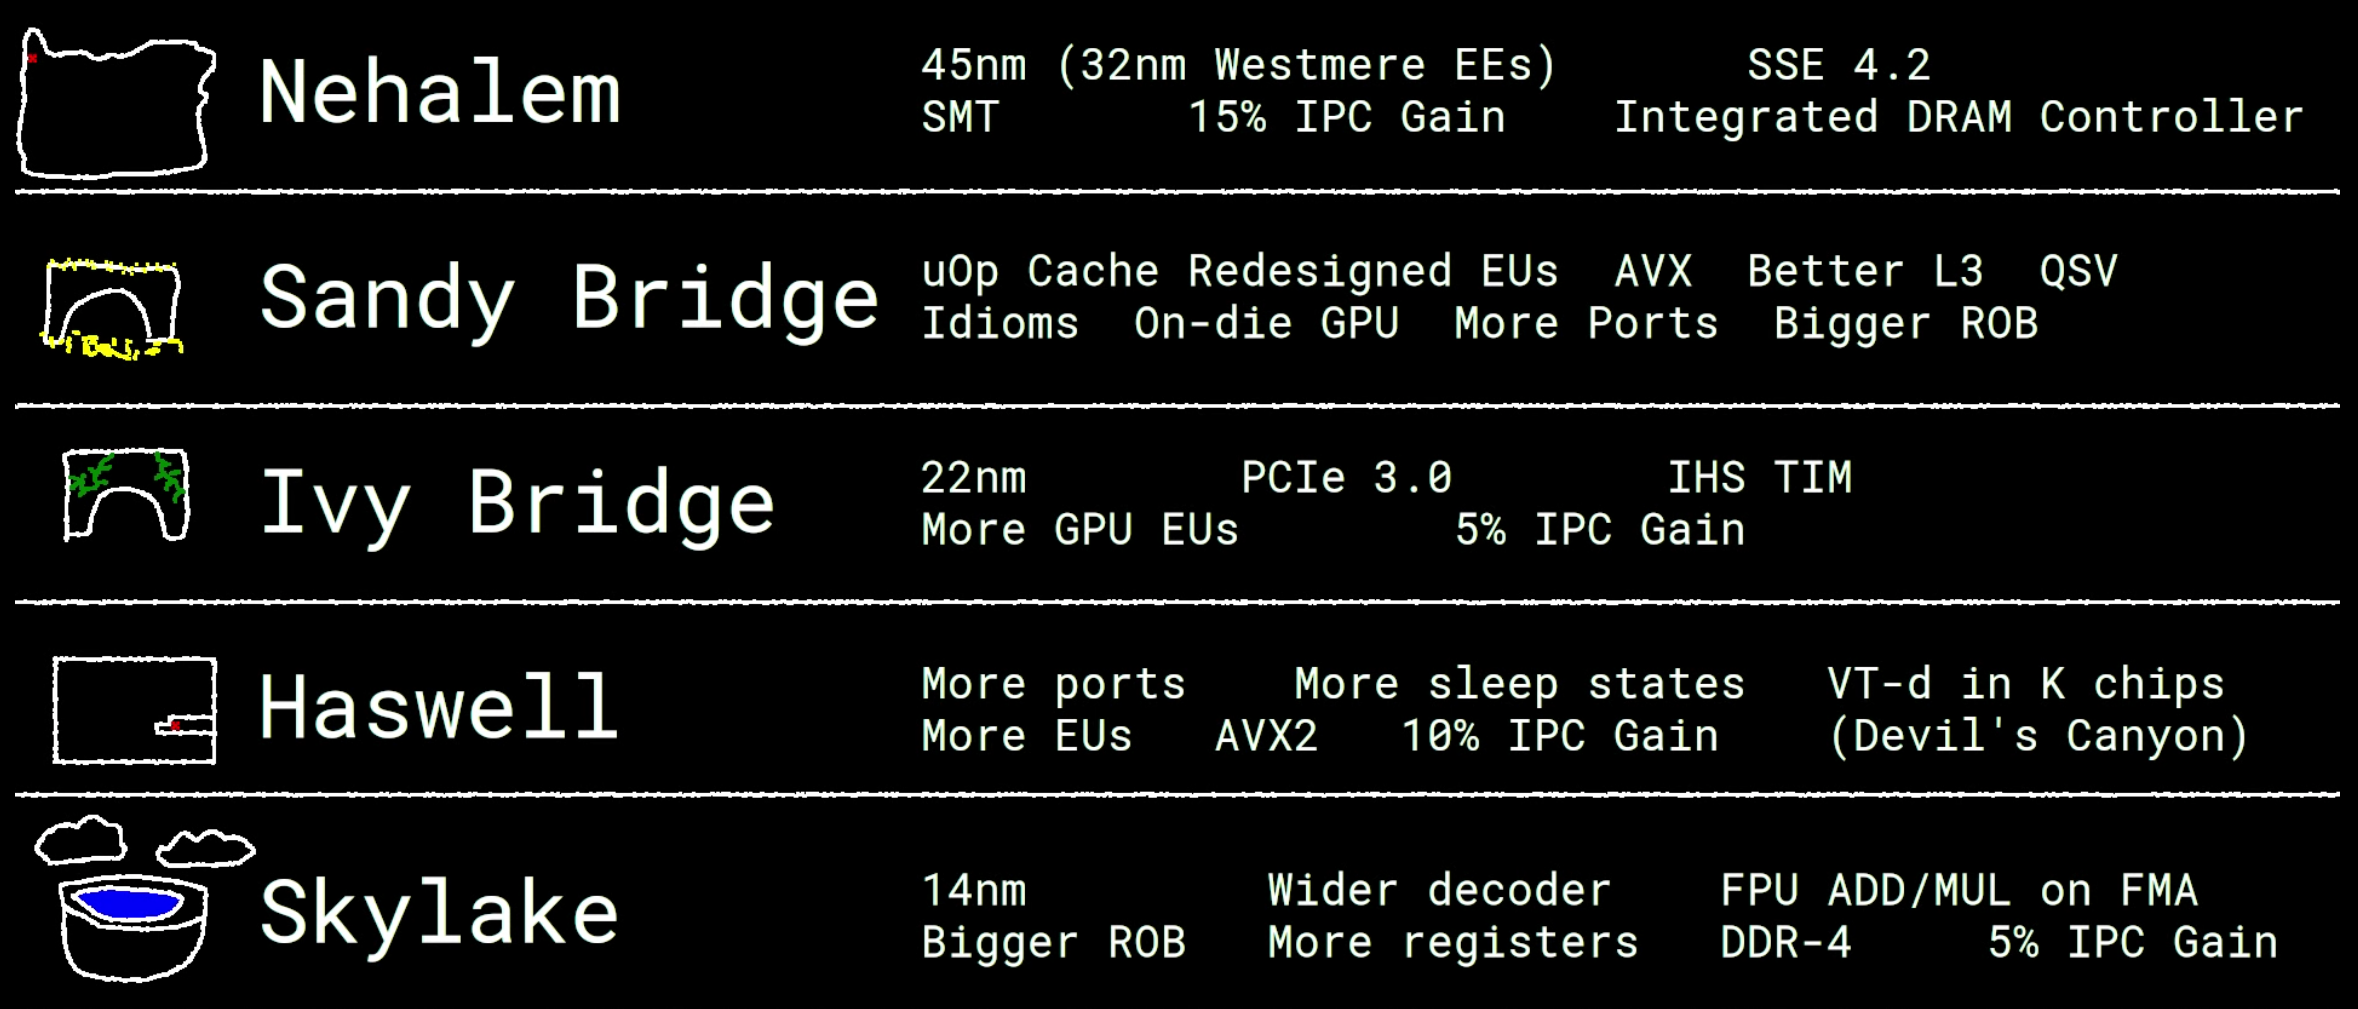
Task: Select the Skylake heading
Action: [439, 914]
